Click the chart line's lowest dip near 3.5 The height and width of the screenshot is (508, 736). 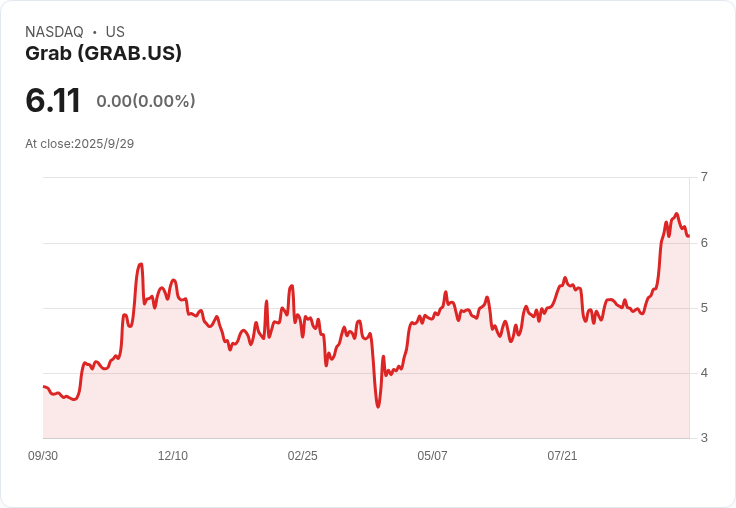point(378,406)
